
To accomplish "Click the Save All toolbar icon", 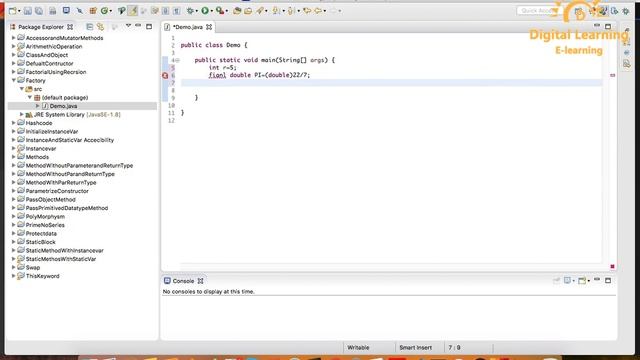I will point(39,11).
